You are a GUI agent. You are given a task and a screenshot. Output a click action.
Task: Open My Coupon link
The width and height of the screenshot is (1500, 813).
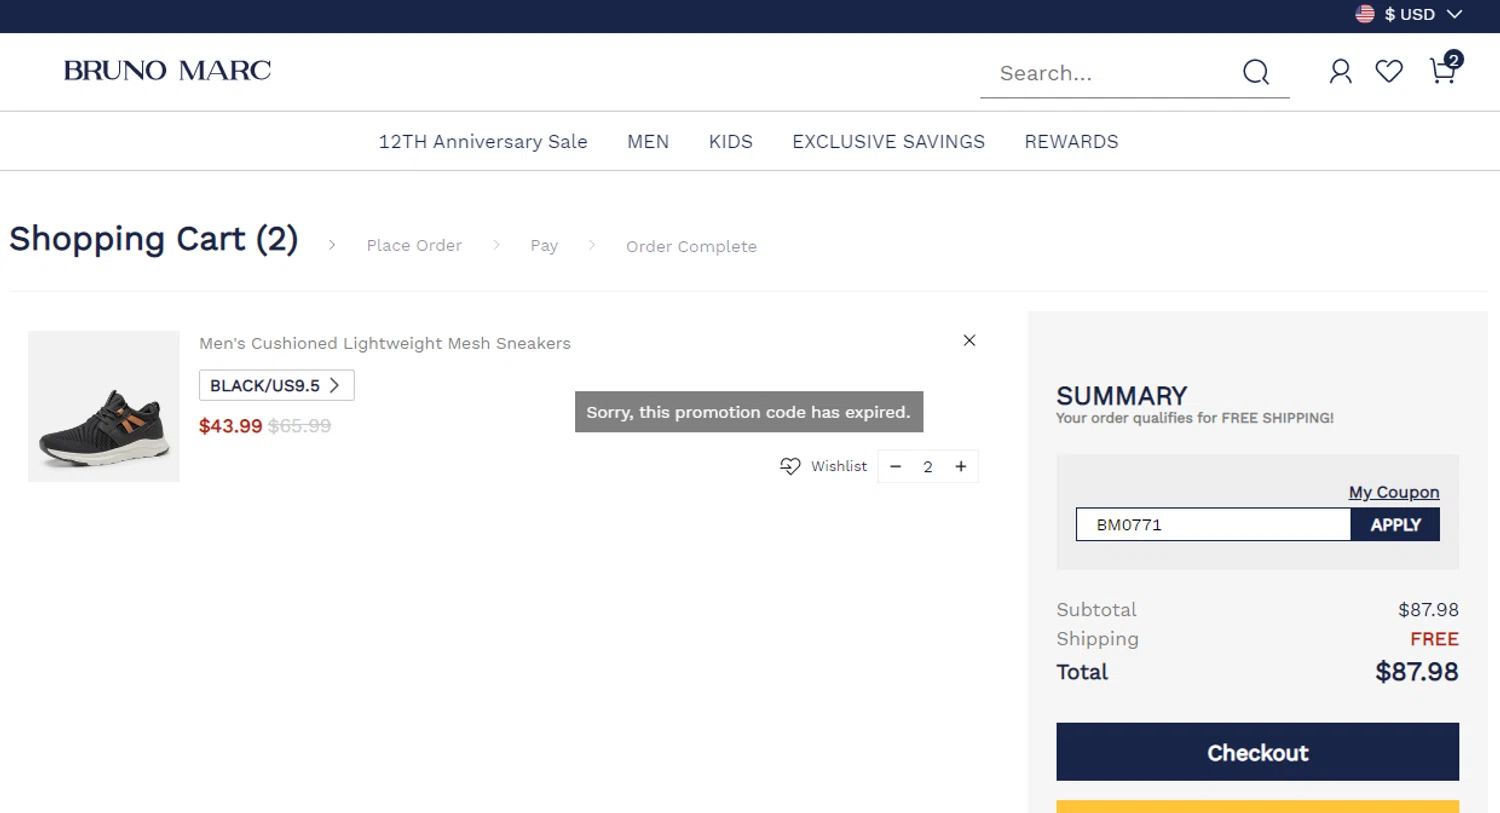click(1394, 492)
